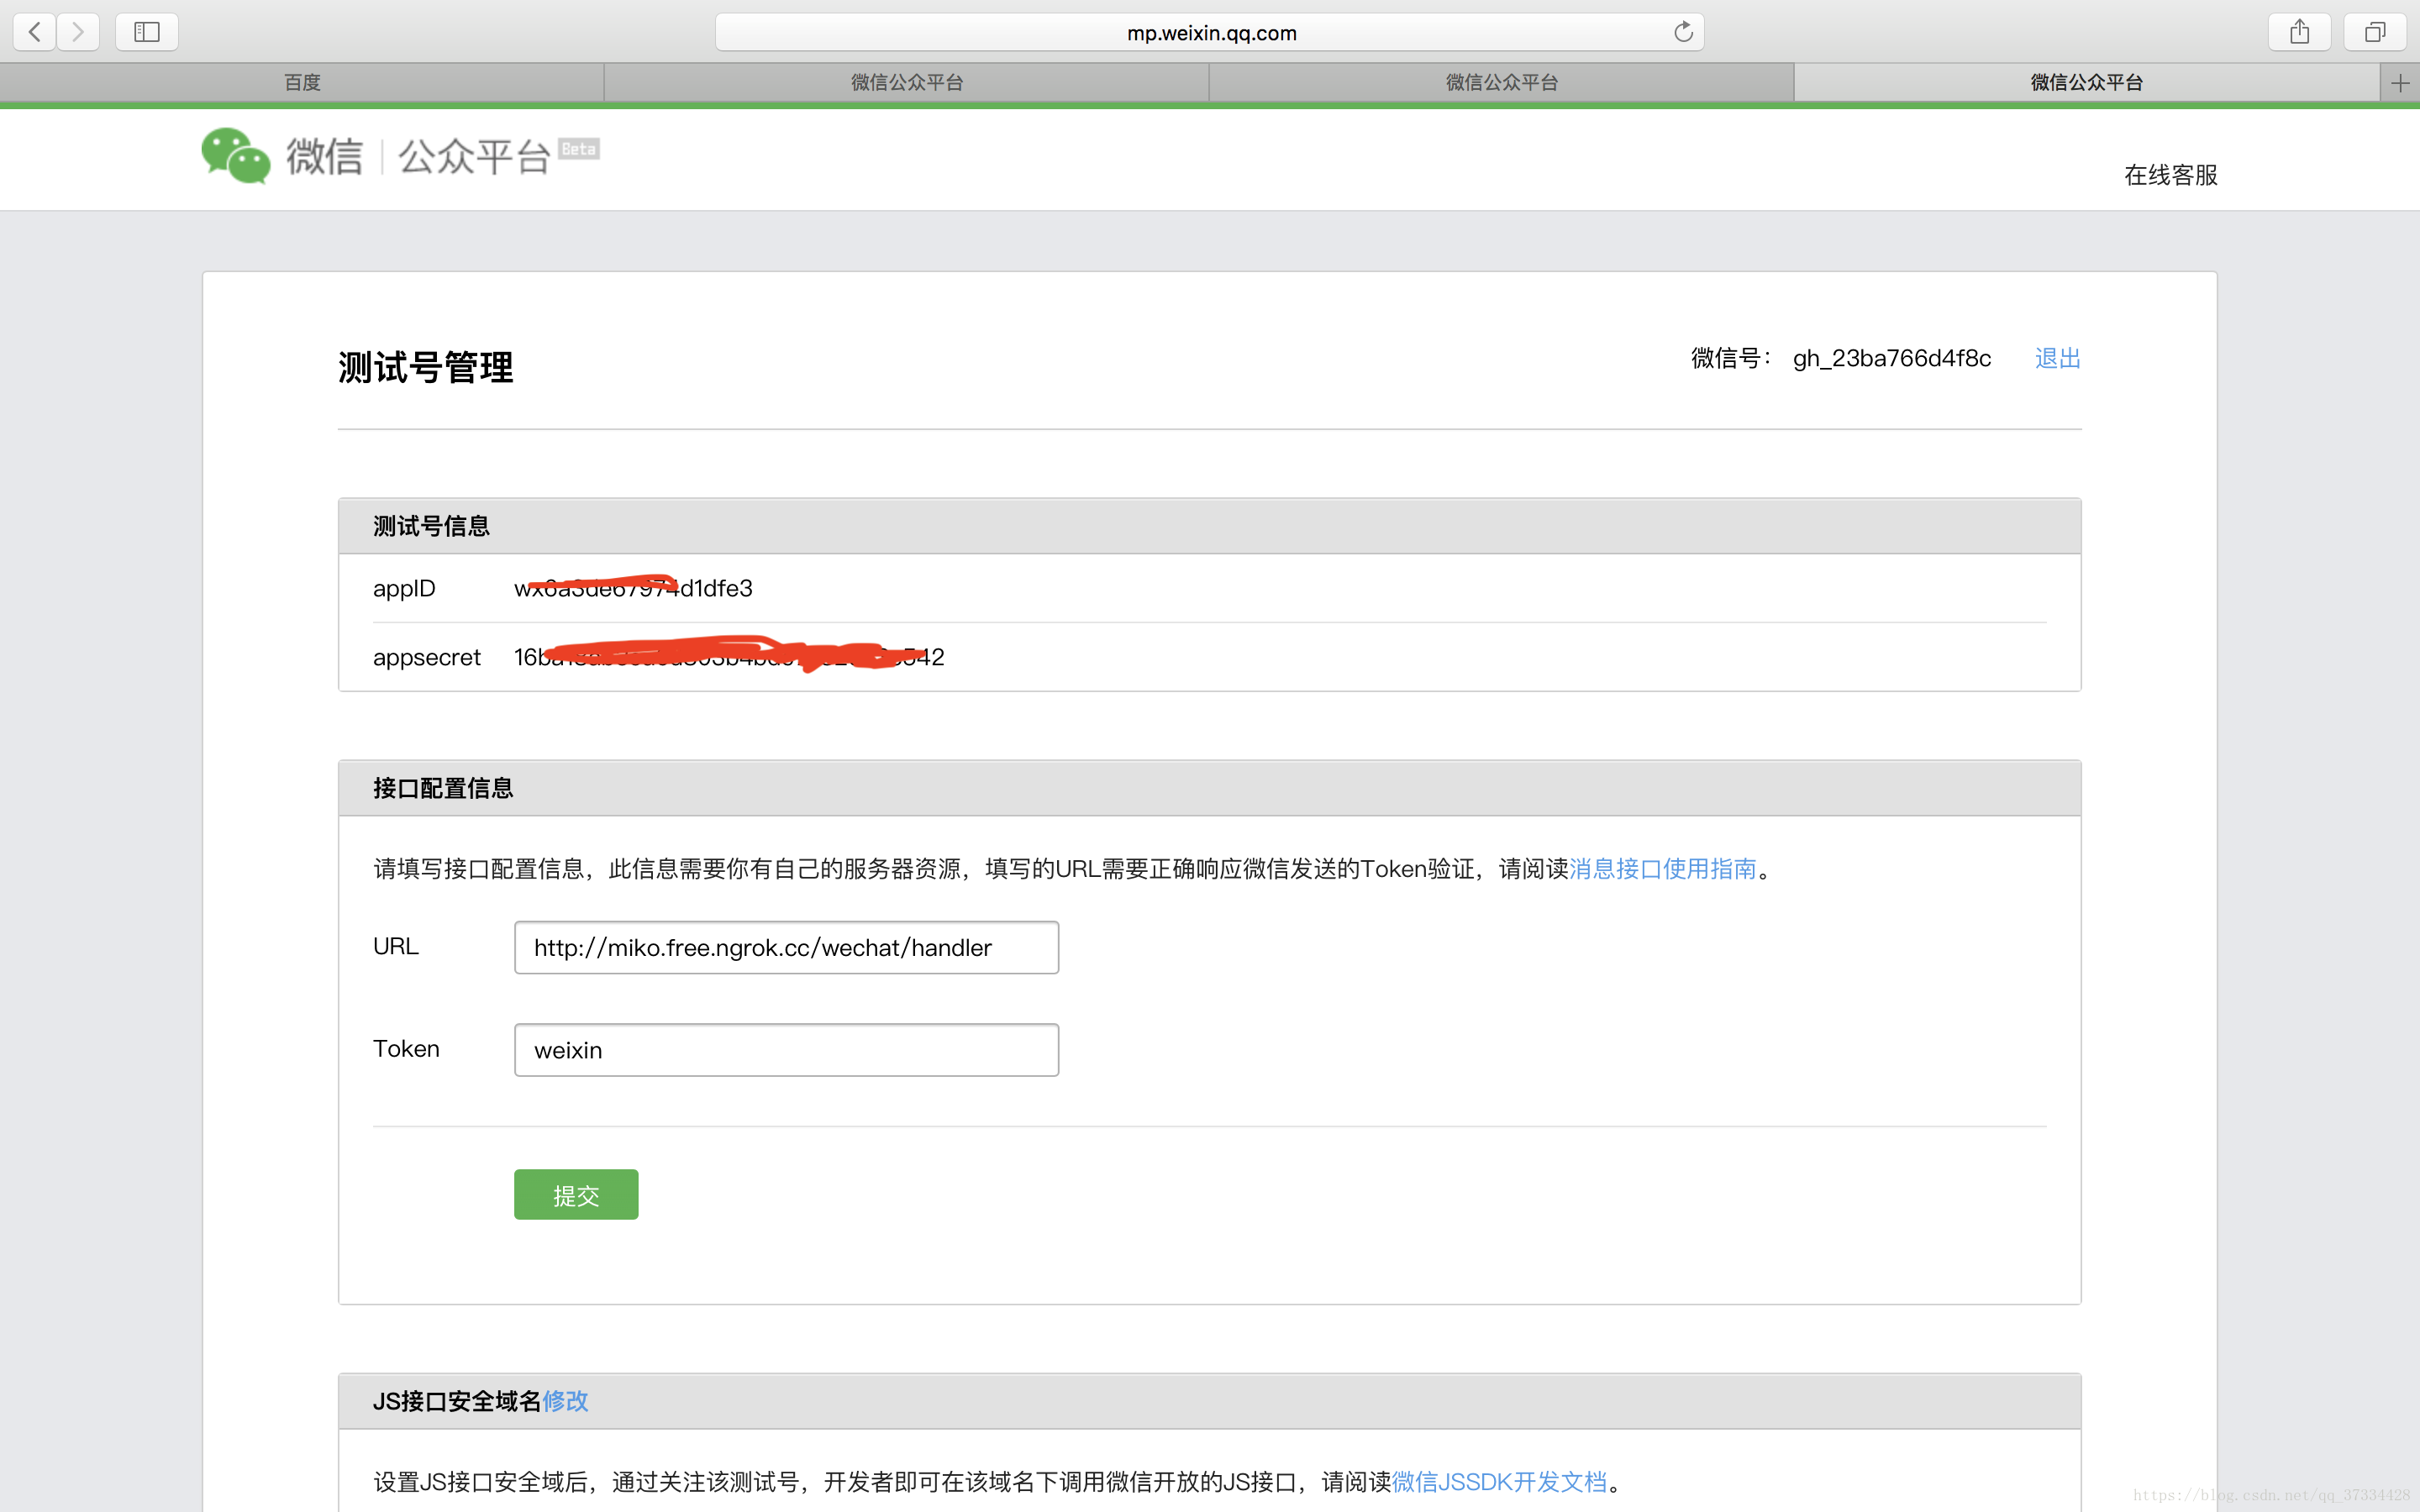Click 修改 next to JS接口安全域名

click(x=565, y=1401)
